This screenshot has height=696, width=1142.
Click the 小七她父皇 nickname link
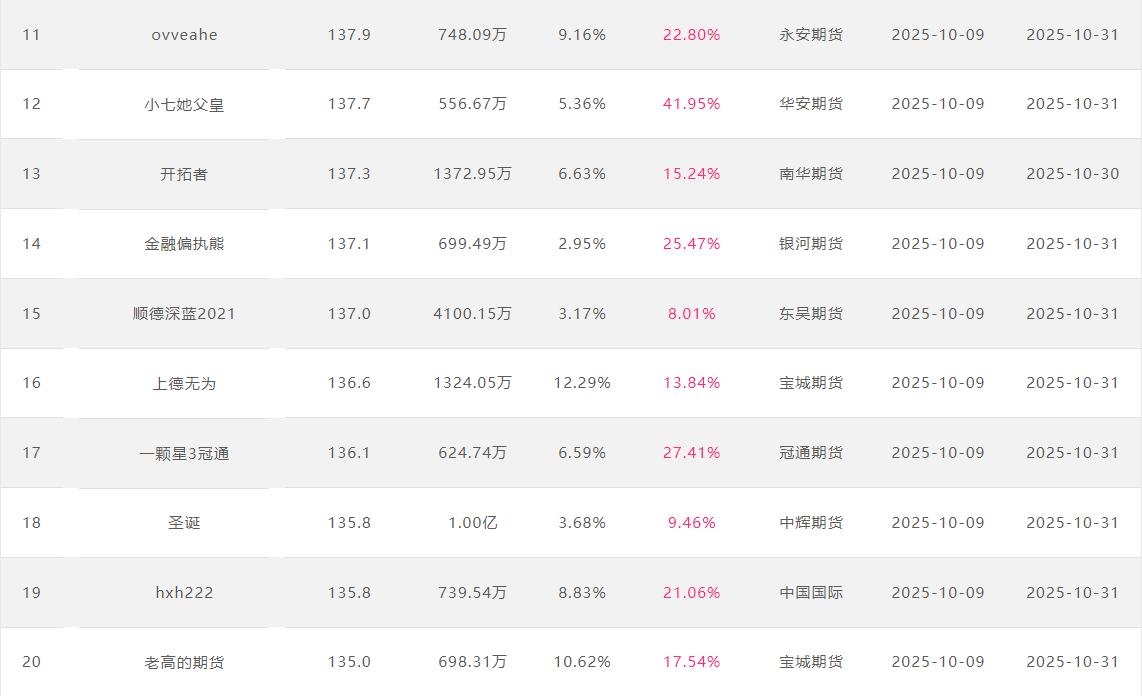coord(184,104)
